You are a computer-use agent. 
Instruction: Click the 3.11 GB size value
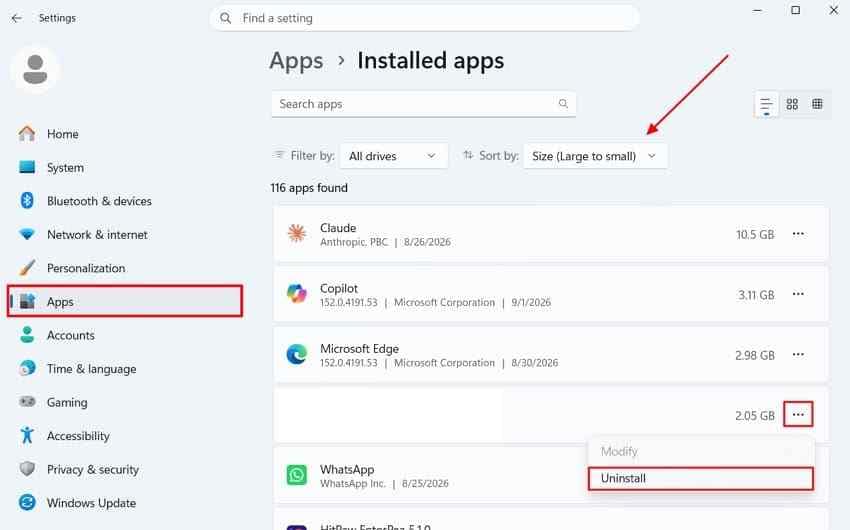[756, 295]
